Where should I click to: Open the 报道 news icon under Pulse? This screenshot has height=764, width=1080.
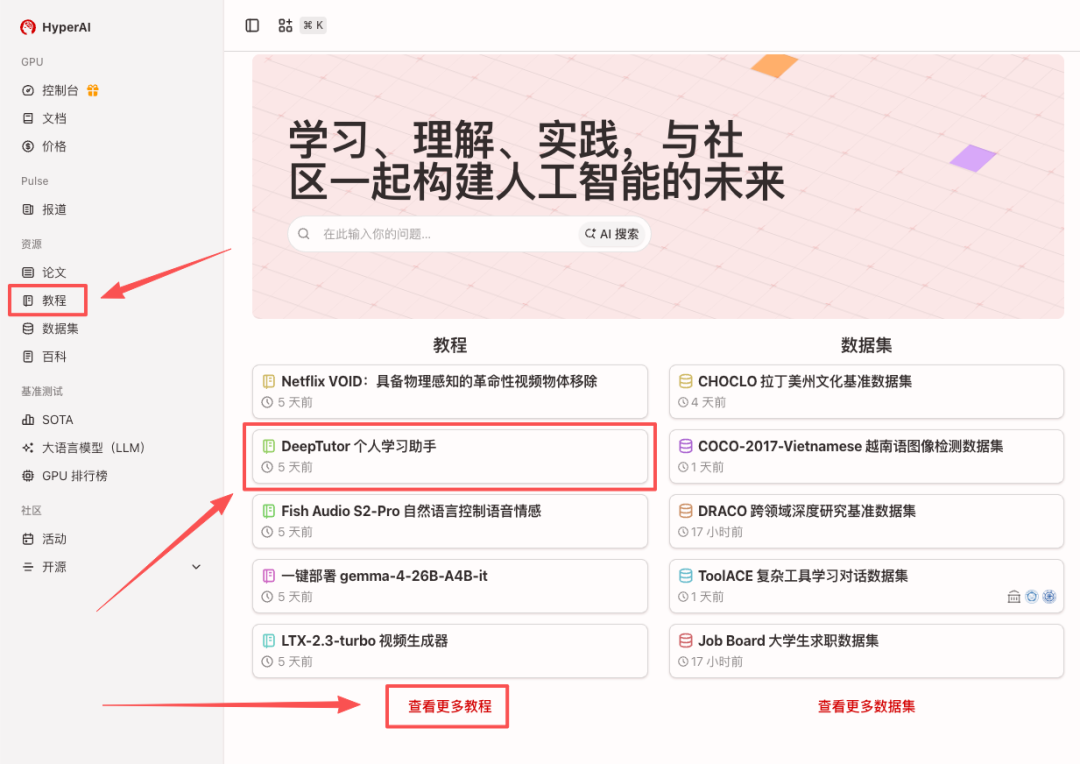click(28, 209)
